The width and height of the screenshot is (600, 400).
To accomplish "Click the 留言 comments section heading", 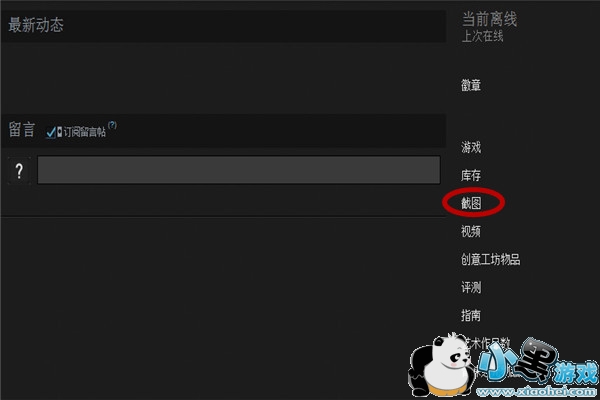I will [x=22, y=129].
